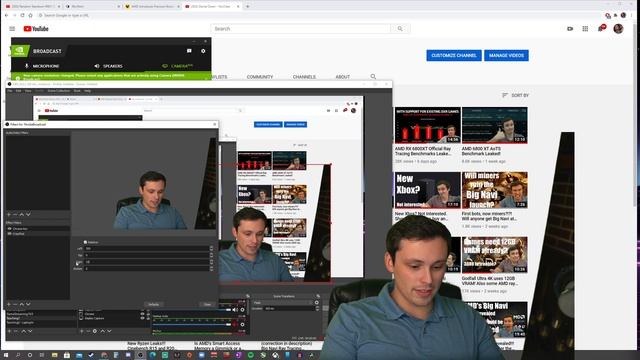Add a scene in OBS
The image size is (640, 360).
pyautogui.click(x=9, y=331)
